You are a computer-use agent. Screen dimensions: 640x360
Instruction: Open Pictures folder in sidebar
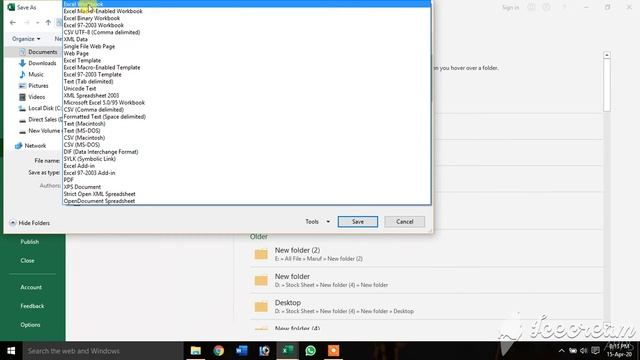[33, 86]
